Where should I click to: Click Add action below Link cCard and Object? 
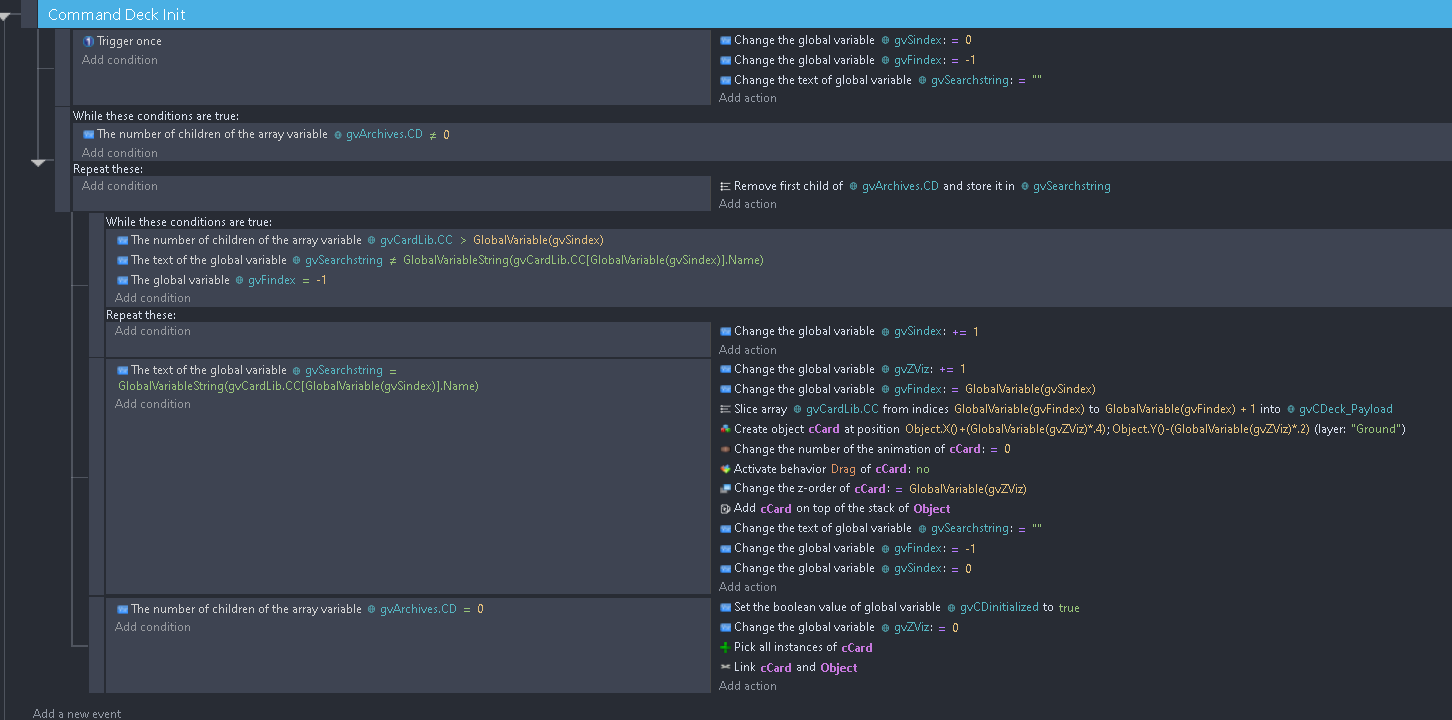click(747, 686)
